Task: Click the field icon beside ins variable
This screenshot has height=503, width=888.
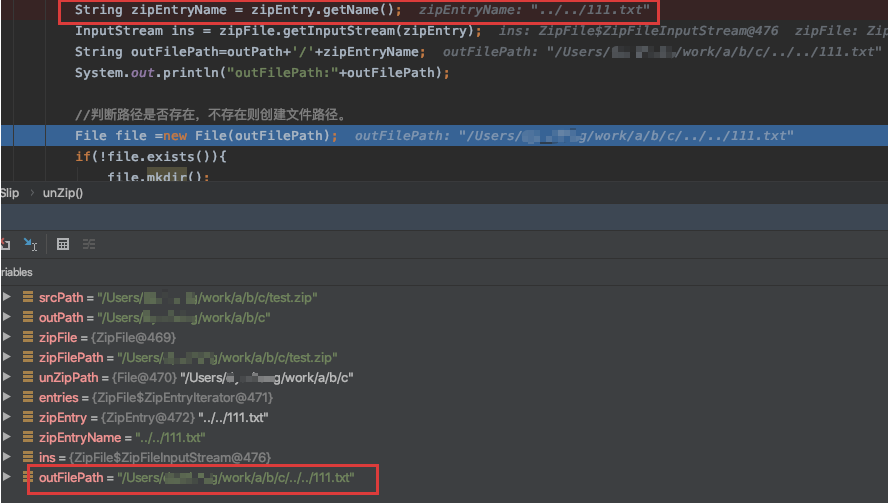Action: [28, 457]
